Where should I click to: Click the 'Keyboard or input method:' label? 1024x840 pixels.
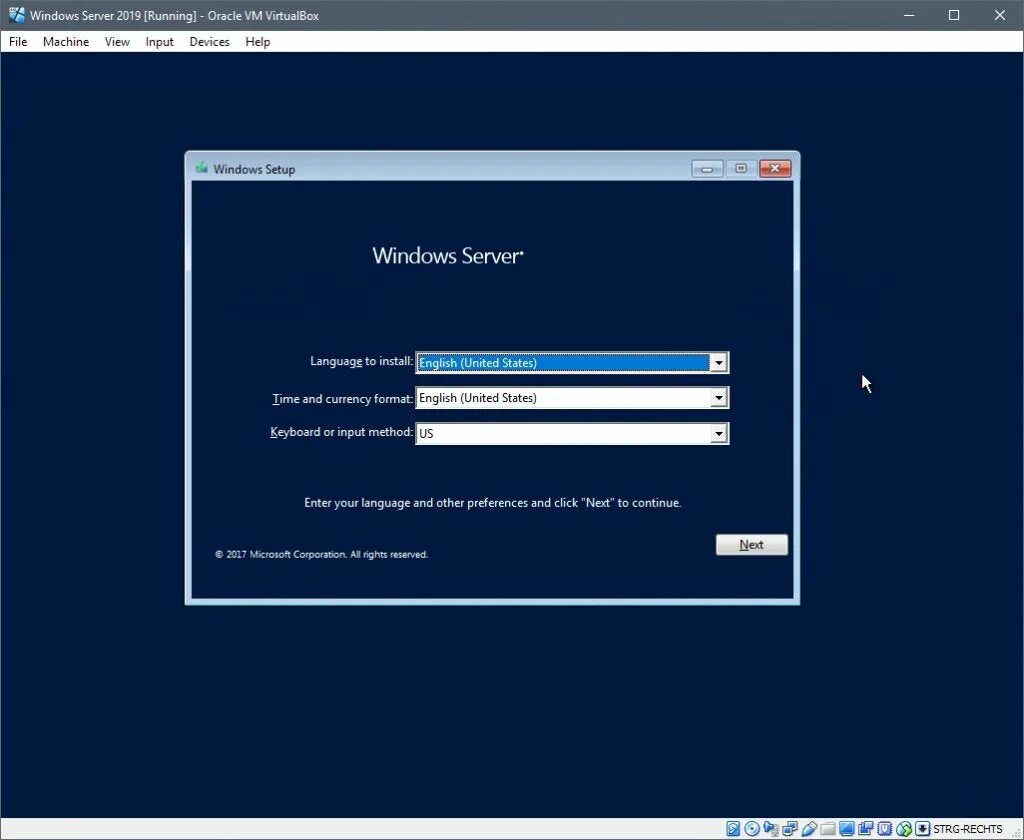pyautogui.click(x=342, y=432)
